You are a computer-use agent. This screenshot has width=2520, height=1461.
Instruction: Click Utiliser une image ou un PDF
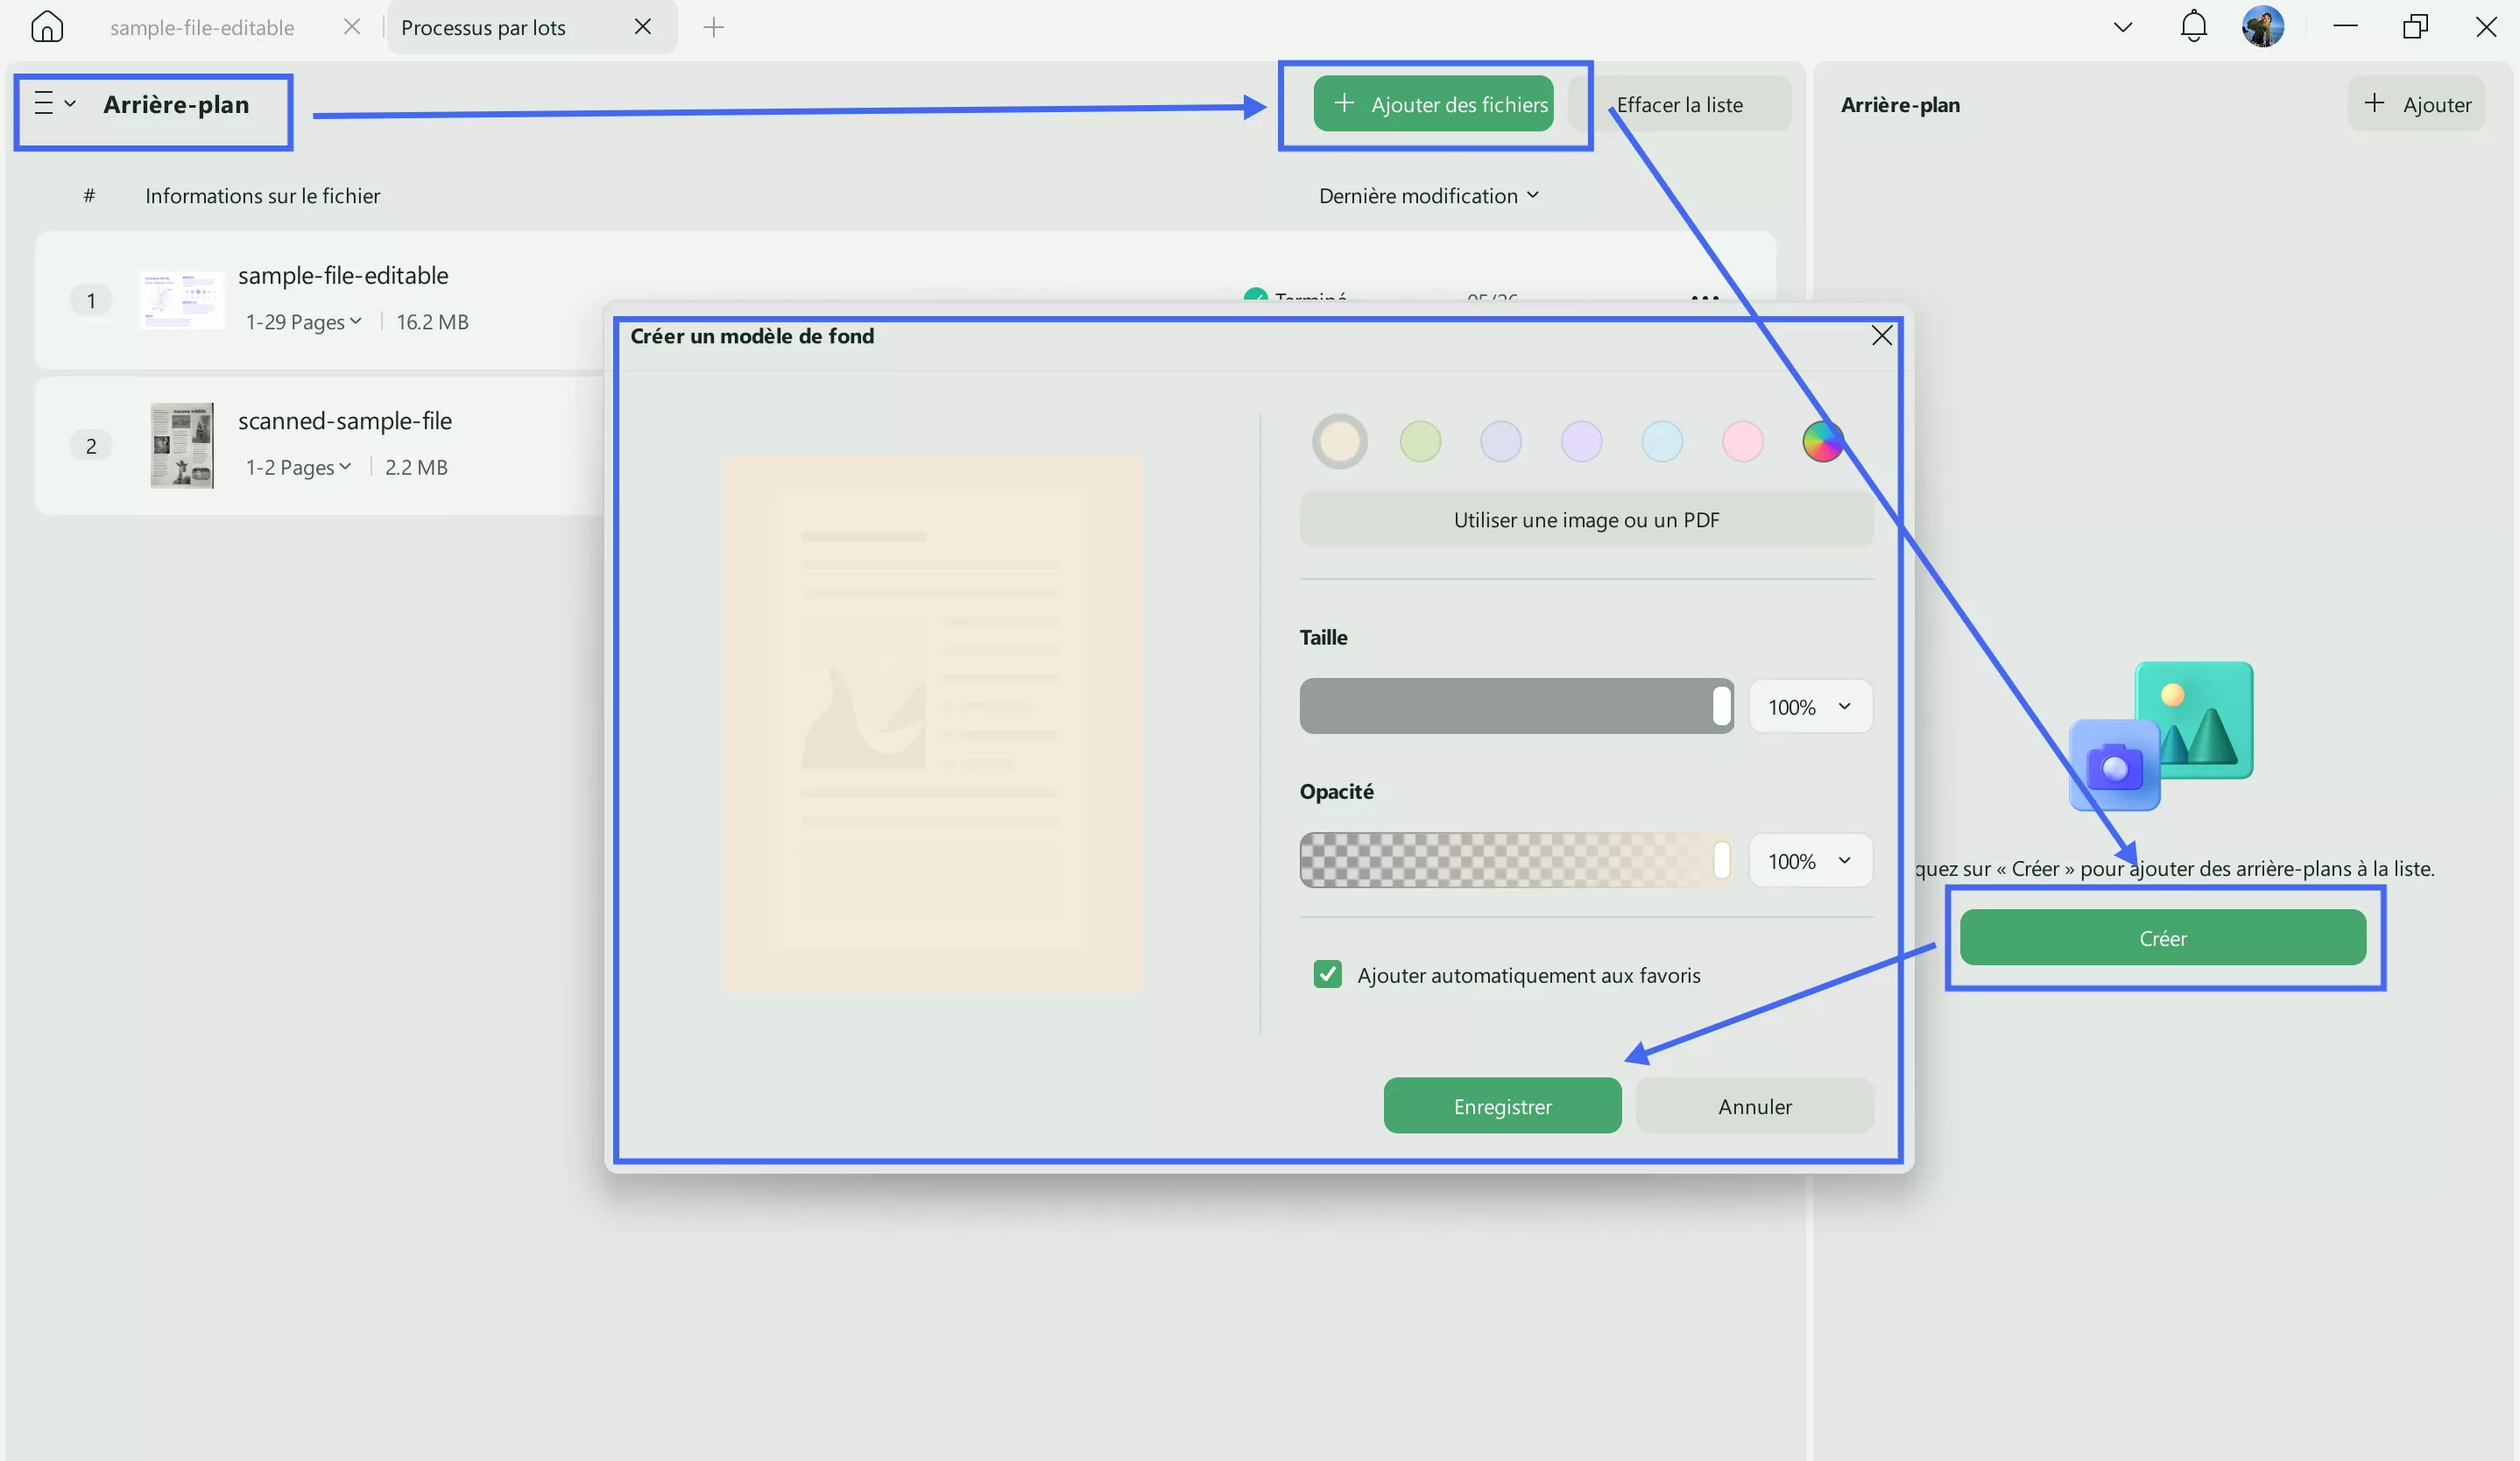click(1586, 519)
